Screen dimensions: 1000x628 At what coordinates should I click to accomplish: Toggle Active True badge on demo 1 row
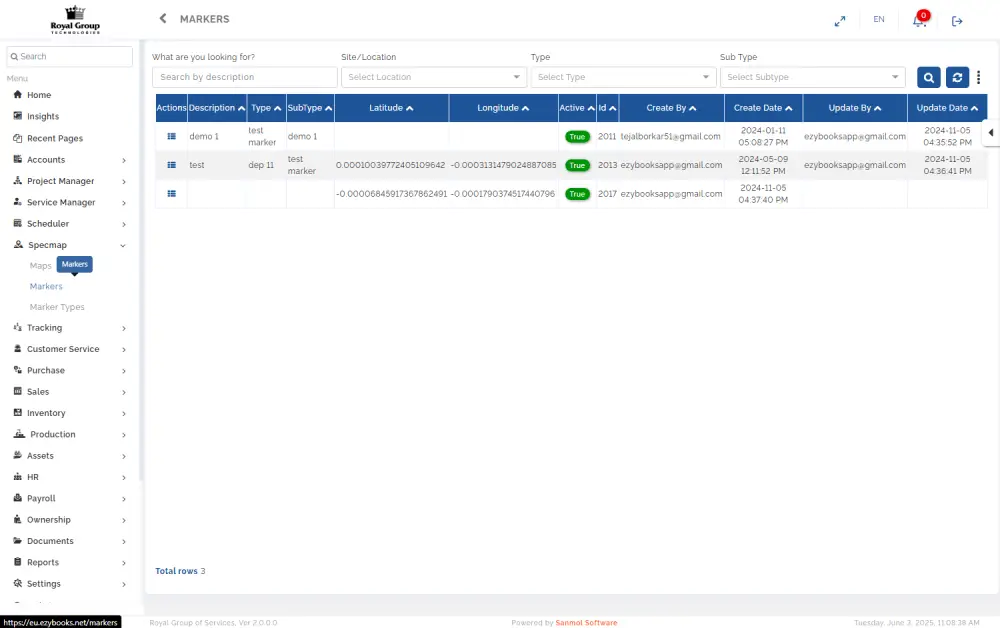(577, 136)
